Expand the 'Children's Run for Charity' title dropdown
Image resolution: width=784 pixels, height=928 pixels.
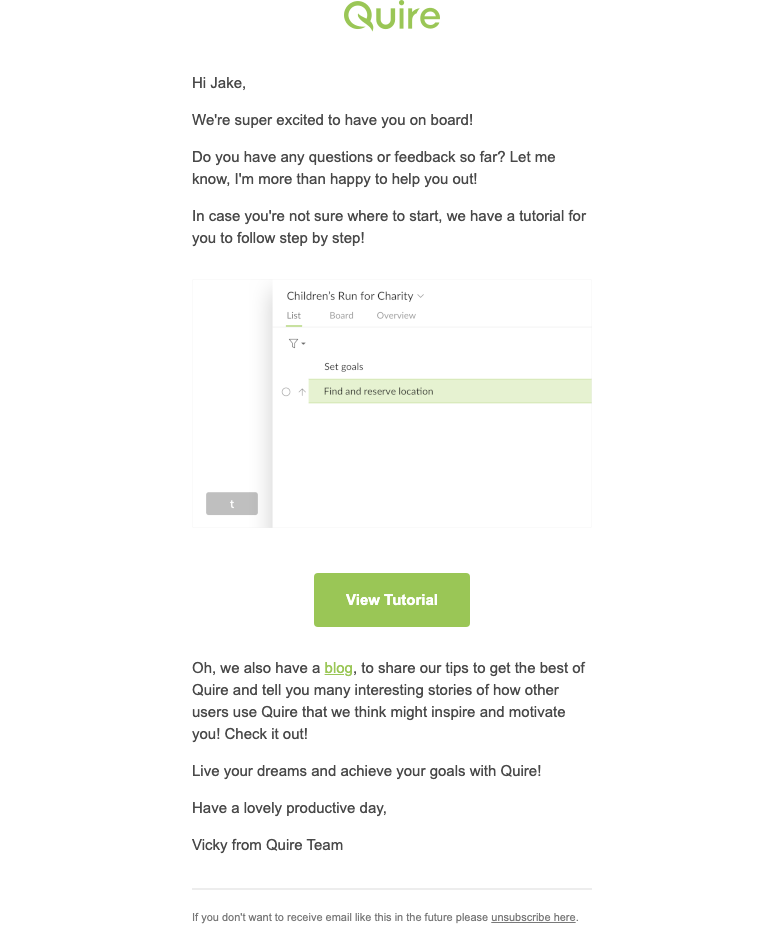419,296
